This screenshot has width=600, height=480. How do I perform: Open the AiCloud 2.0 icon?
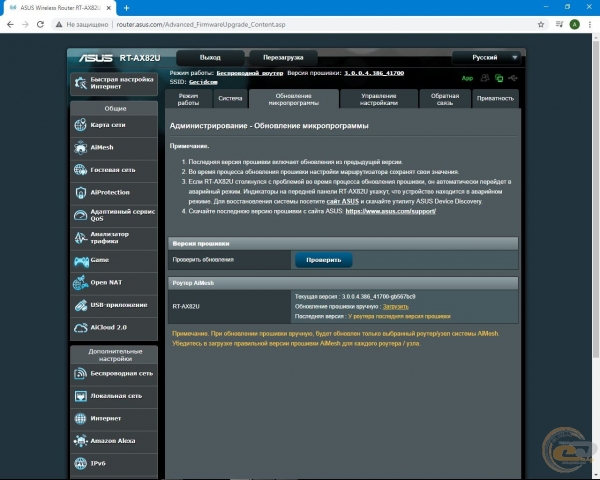pos(80,328)
